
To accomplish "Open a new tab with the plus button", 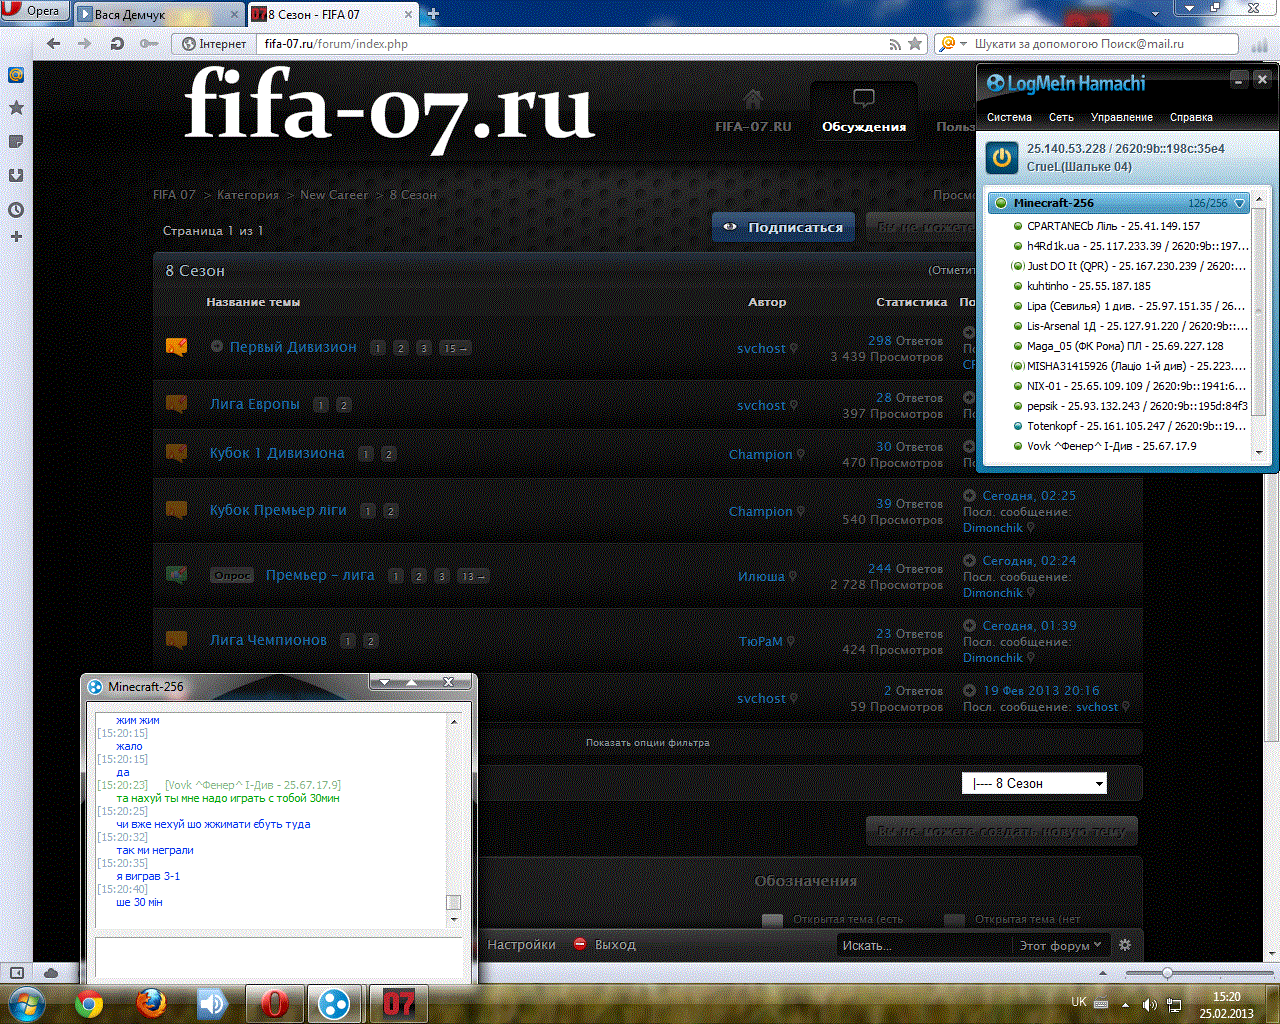I will click(433, 14).
